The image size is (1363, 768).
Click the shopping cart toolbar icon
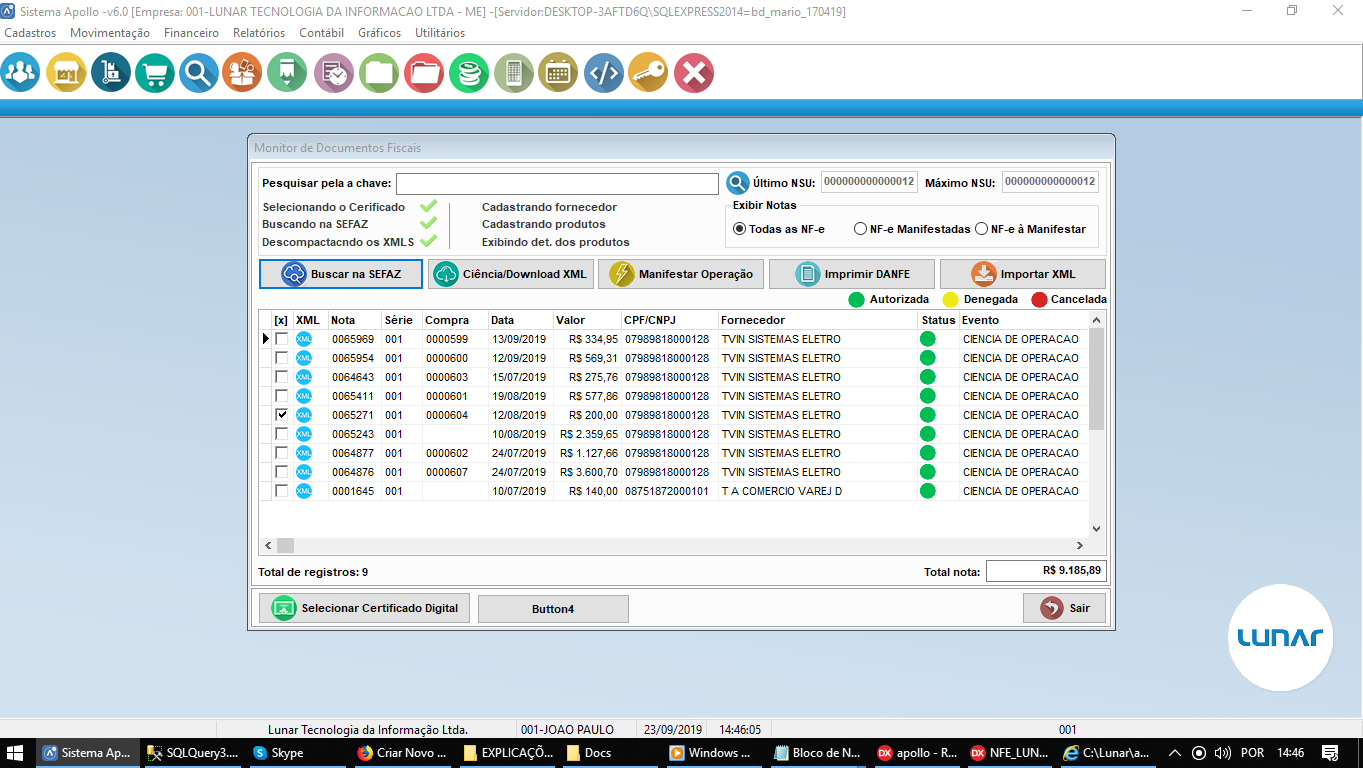[154, 73]
